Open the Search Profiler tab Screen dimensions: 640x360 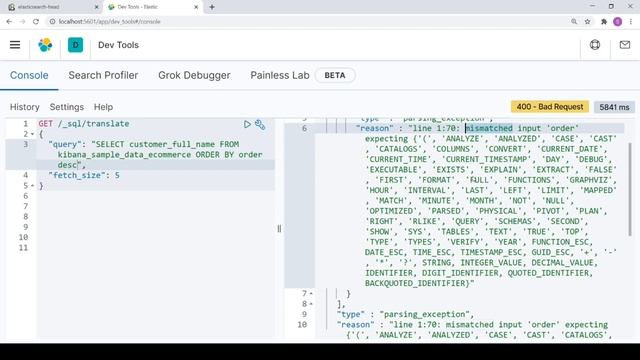[103, 76]
